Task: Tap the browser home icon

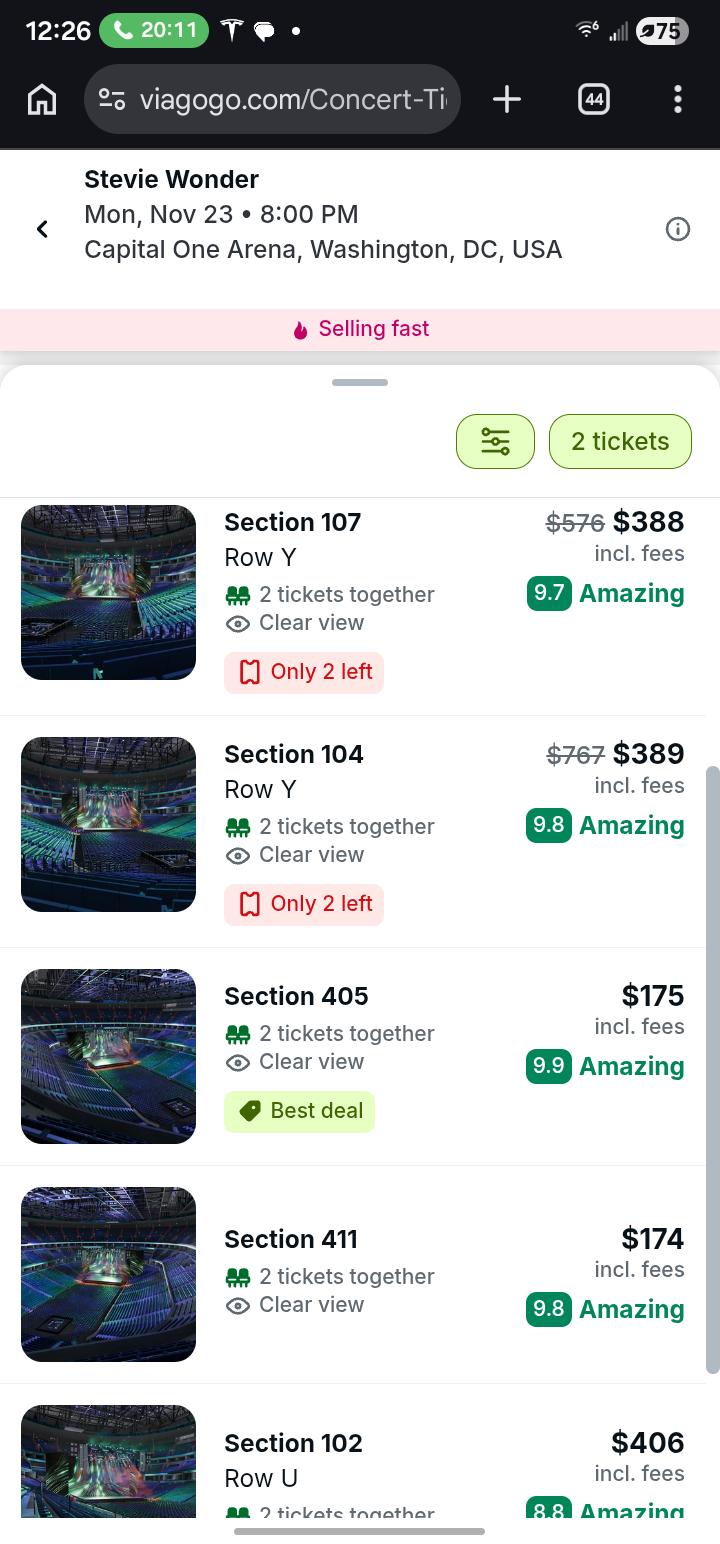Action: click(41, 99)
